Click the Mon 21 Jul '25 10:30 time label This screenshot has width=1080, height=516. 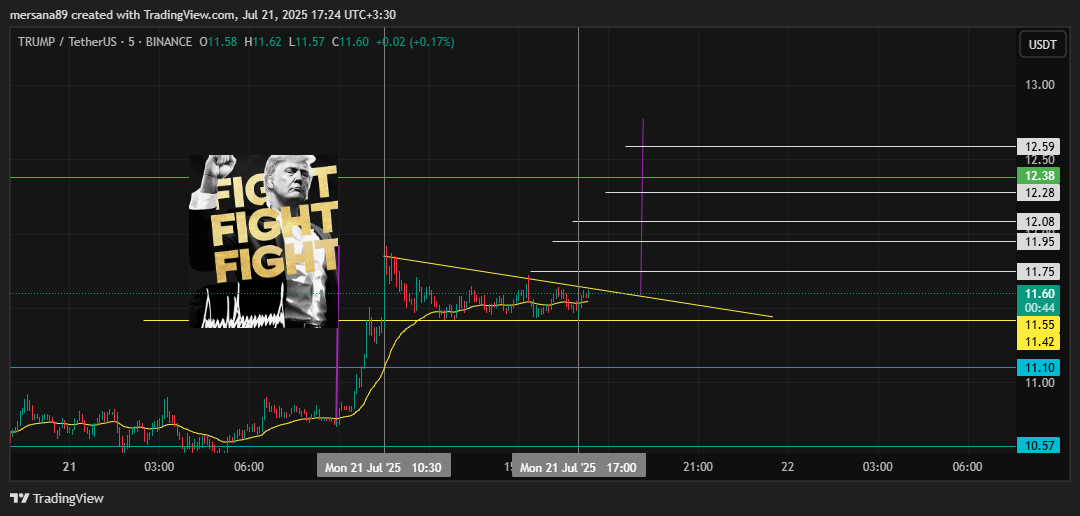coord(384,467)
